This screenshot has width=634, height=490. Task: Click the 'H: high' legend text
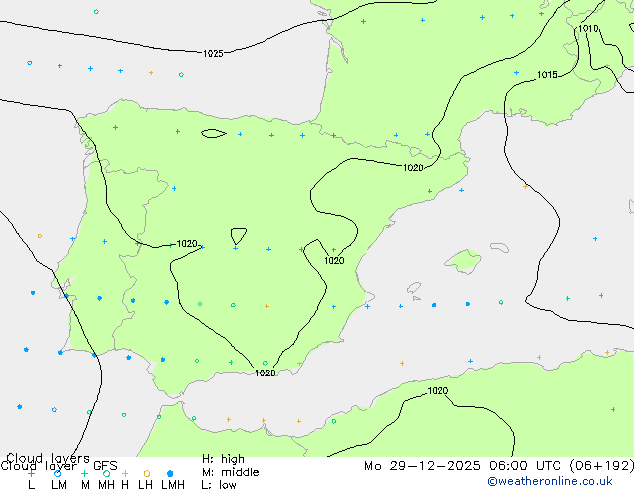223,459
